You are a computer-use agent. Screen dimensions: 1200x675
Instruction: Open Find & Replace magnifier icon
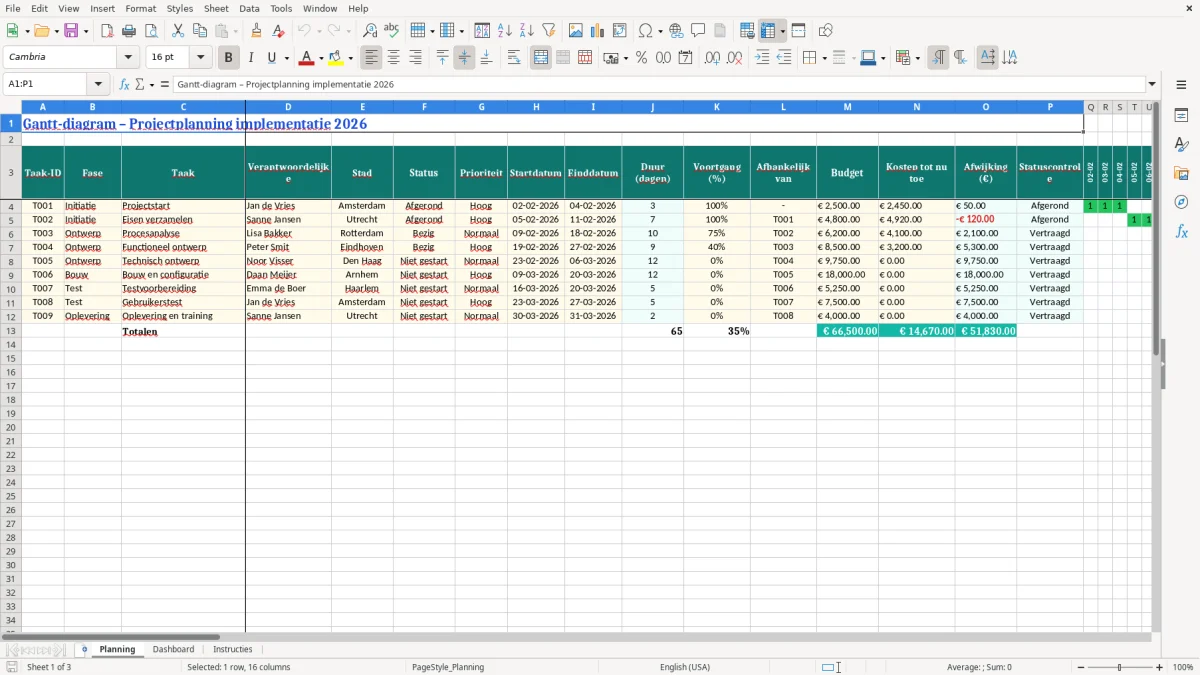[x=370, y=31]
